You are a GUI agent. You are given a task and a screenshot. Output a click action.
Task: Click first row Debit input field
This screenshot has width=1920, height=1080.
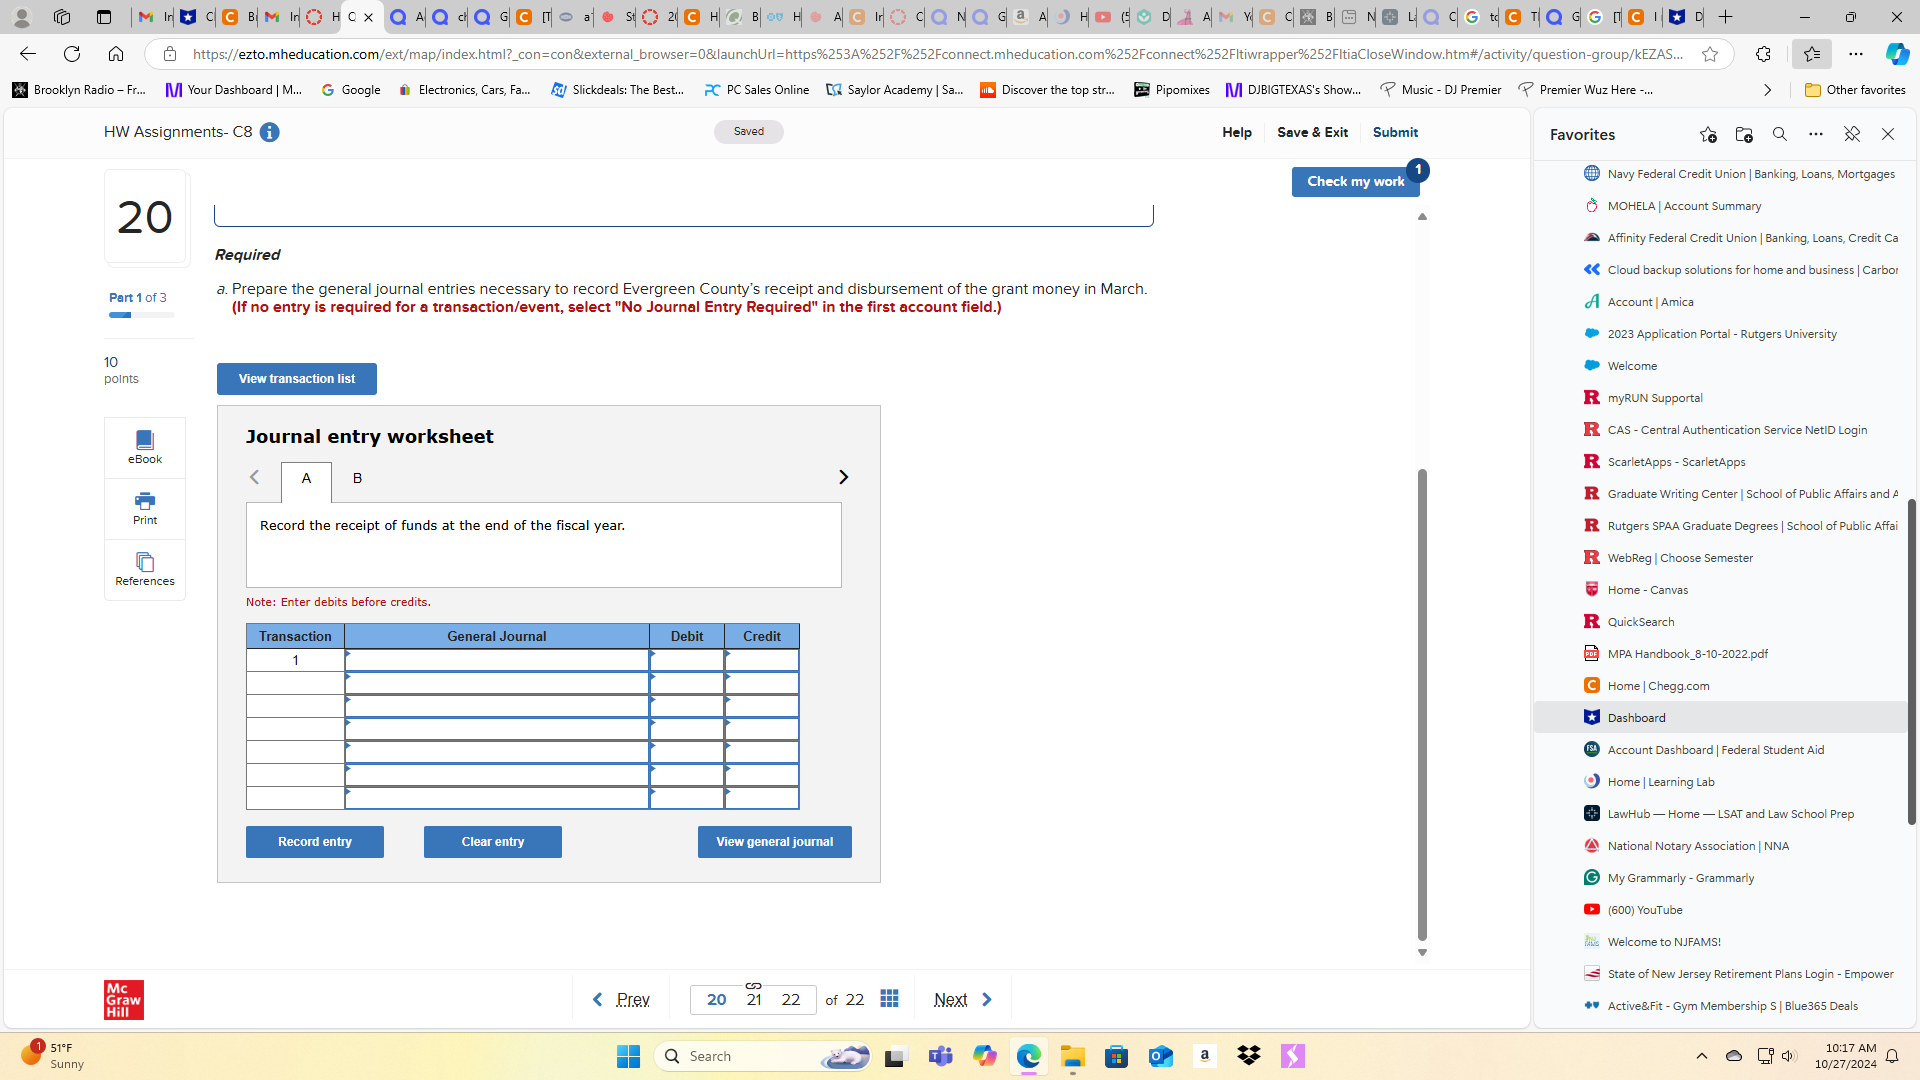click(687, 660)
